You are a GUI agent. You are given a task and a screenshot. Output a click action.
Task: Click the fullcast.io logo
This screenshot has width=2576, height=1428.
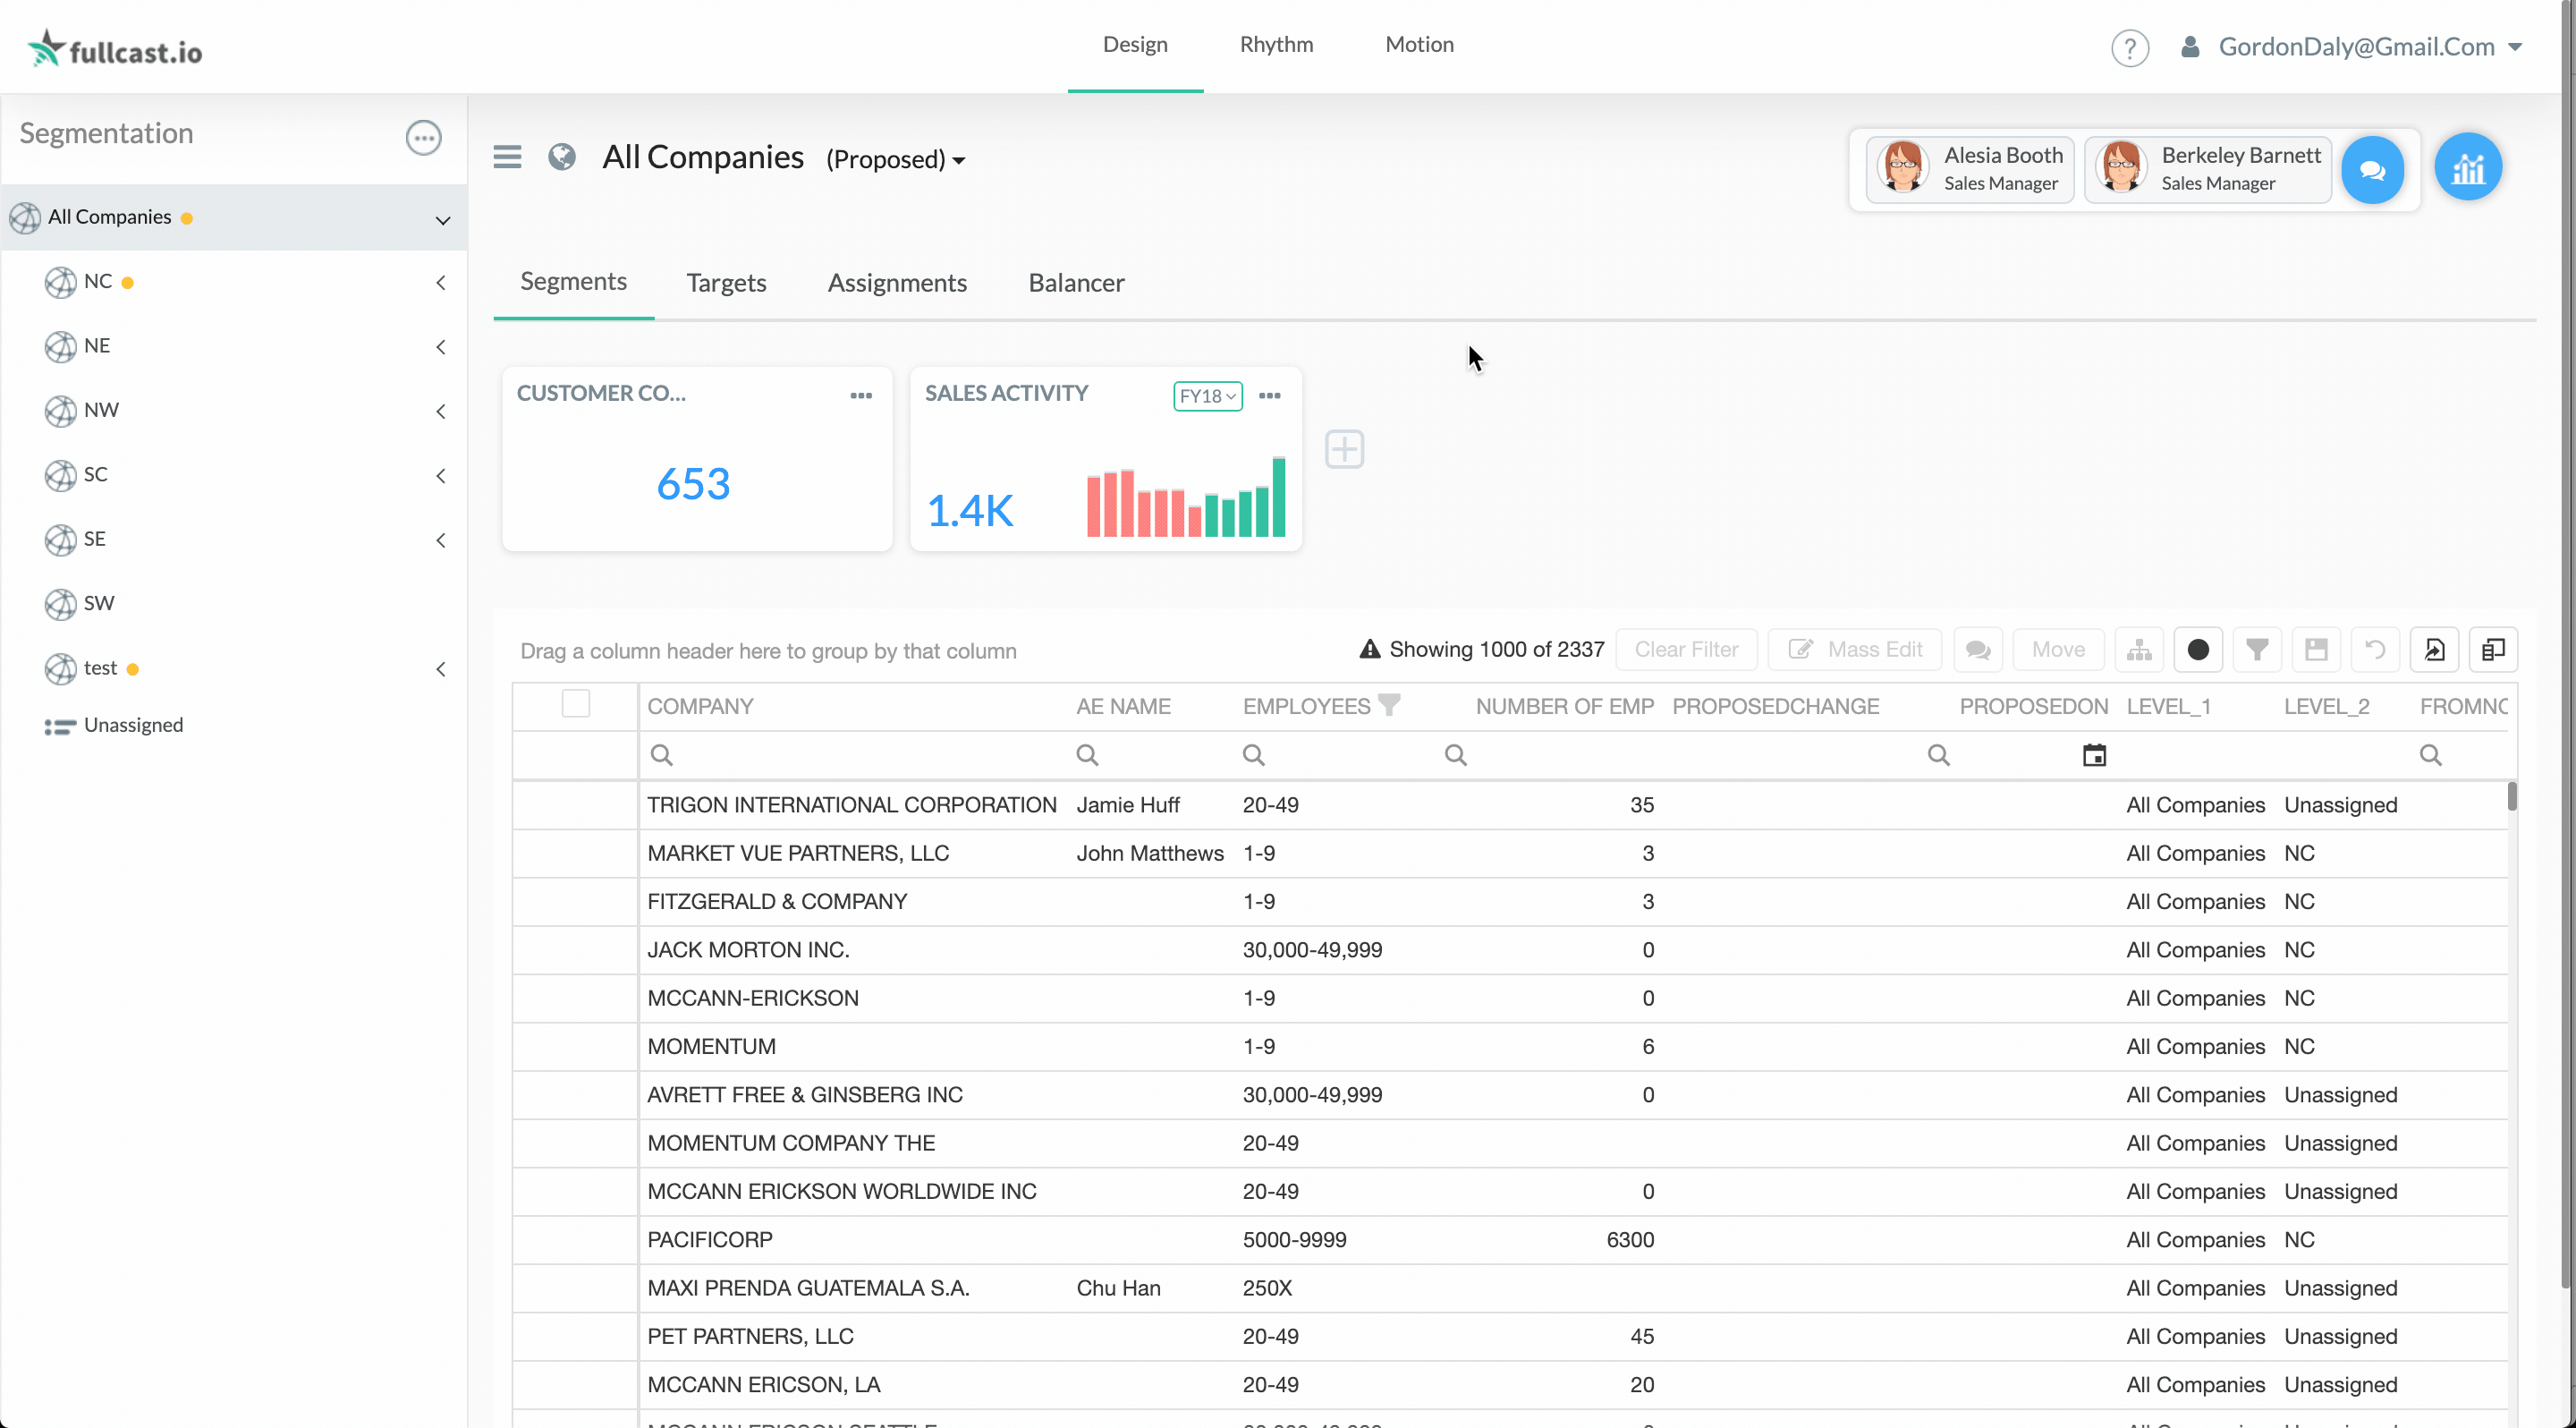pyautogui.click(x=114, y=49)
